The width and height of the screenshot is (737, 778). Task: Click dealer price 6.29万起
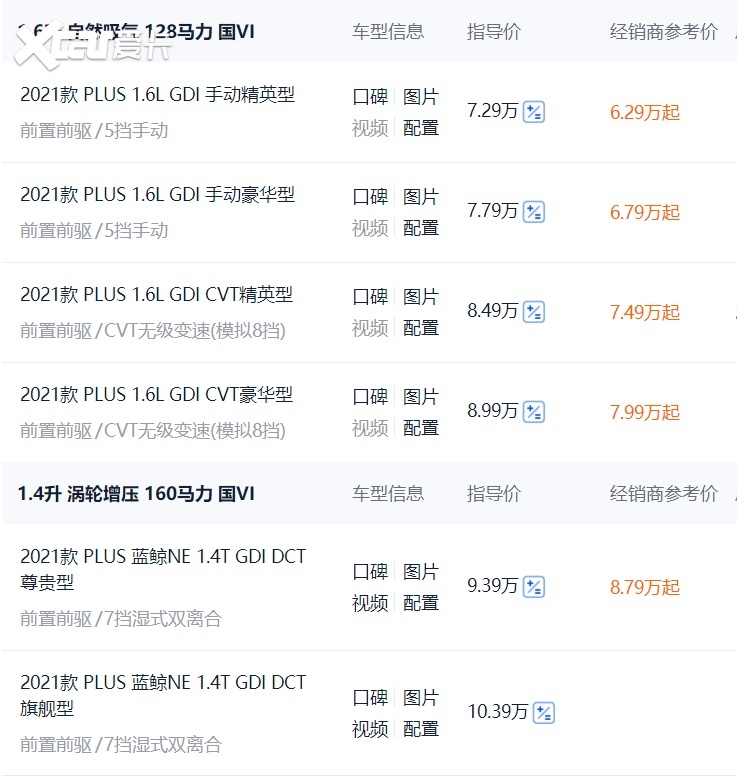click(645, 112)
